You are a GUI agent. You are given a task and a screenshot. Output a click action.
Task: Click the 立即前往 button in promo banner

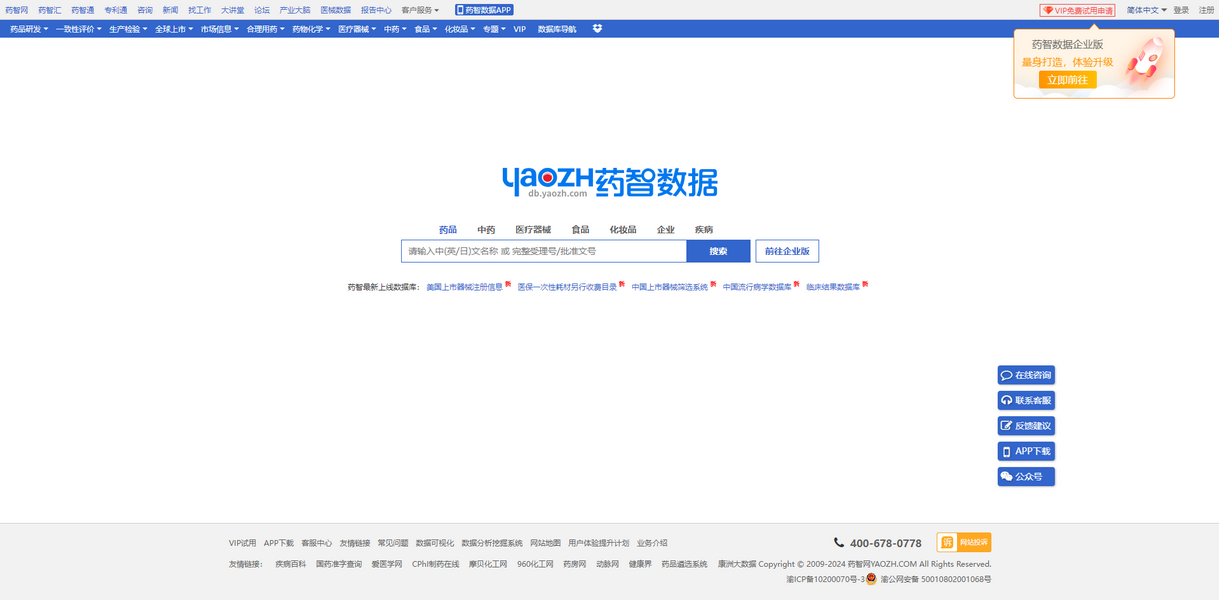pos(1067,80)
